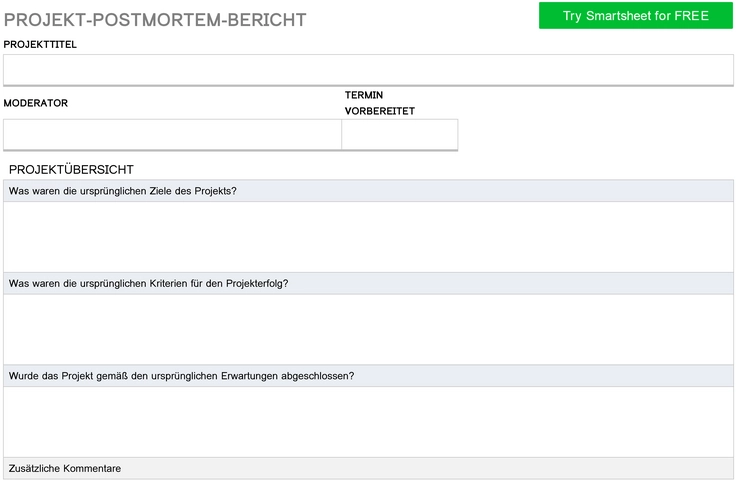Image resolution: width=736 pixels, height=481 pixels.
Task: Click the Termin Vorbereitet date field
Action: [400, 135]
